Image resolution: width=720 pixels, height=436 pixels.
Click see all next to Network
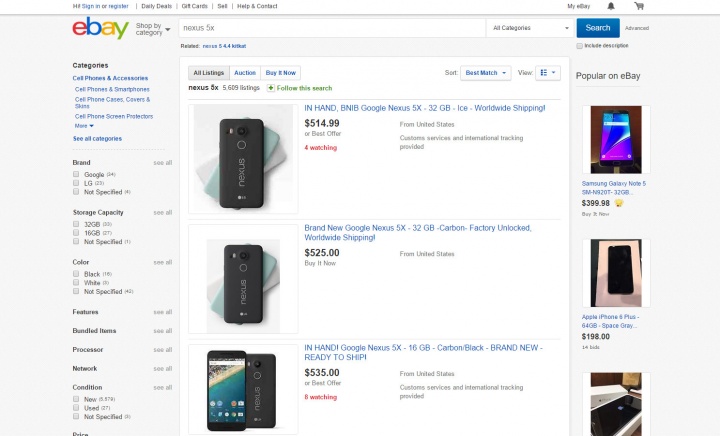click(163, 369)
